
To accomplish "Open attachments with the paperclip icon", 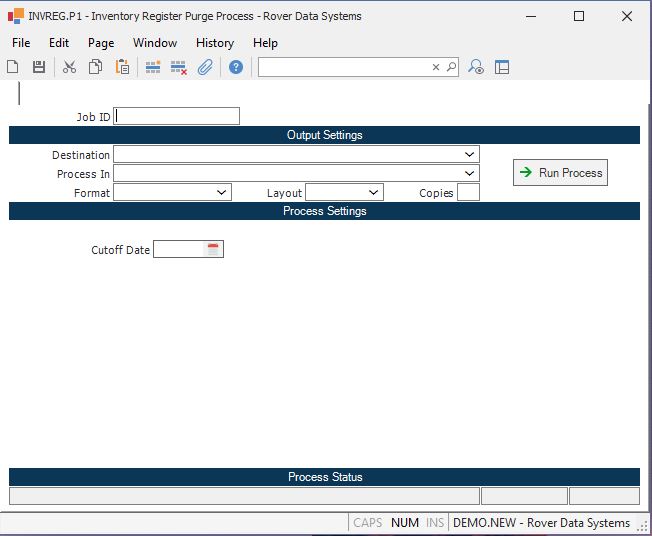I will pos(205,67).
